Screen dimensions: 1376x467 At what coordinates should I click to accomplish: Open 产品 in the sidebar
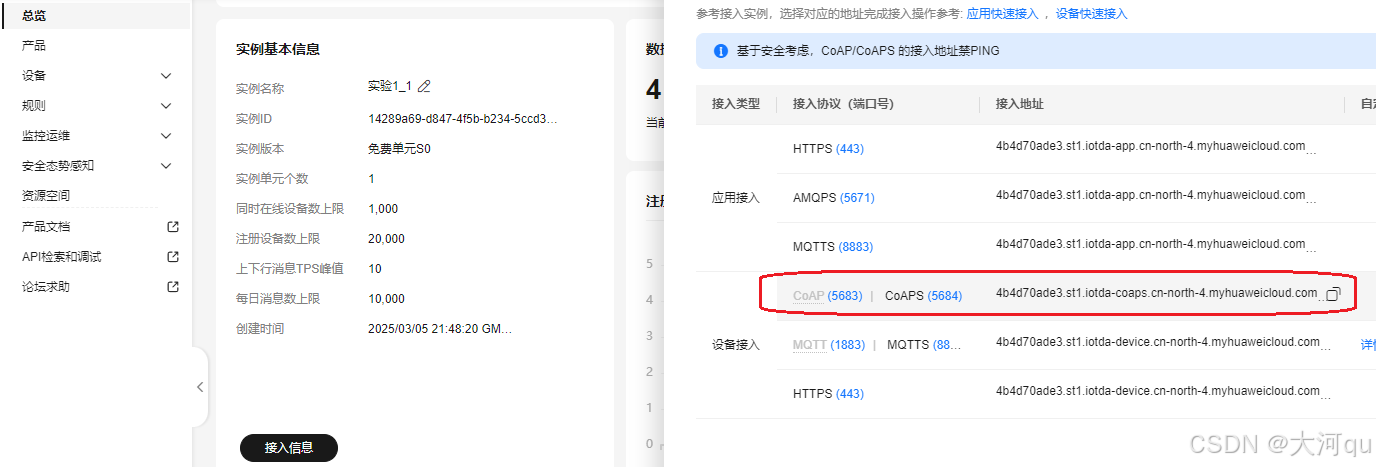[34, 46]
